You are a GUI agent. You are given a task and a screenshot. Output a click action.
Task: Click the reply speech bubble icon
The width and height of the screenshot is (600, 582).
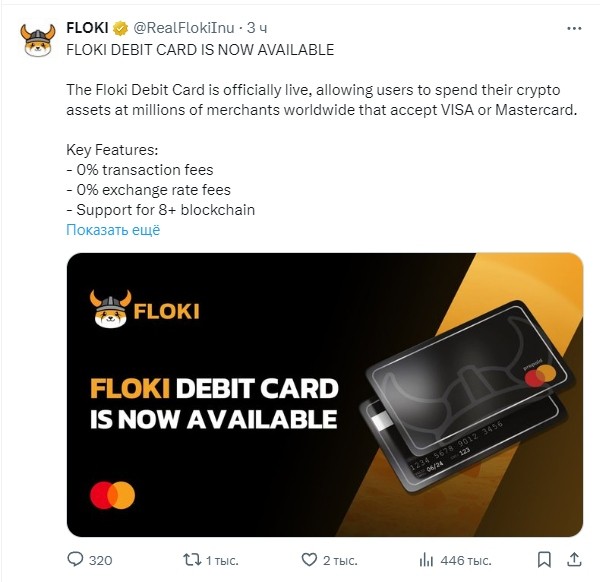point(75,559)
